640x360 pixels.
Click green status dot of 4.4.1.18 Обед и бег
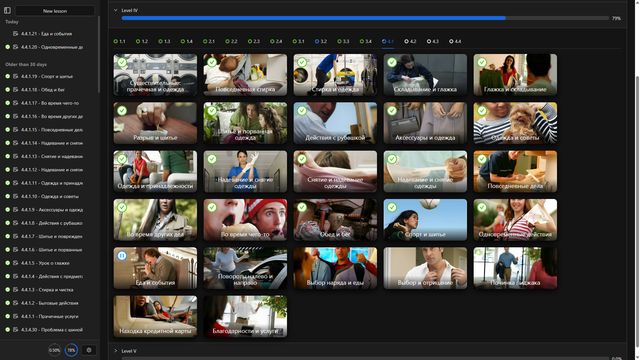click(7, 89)
